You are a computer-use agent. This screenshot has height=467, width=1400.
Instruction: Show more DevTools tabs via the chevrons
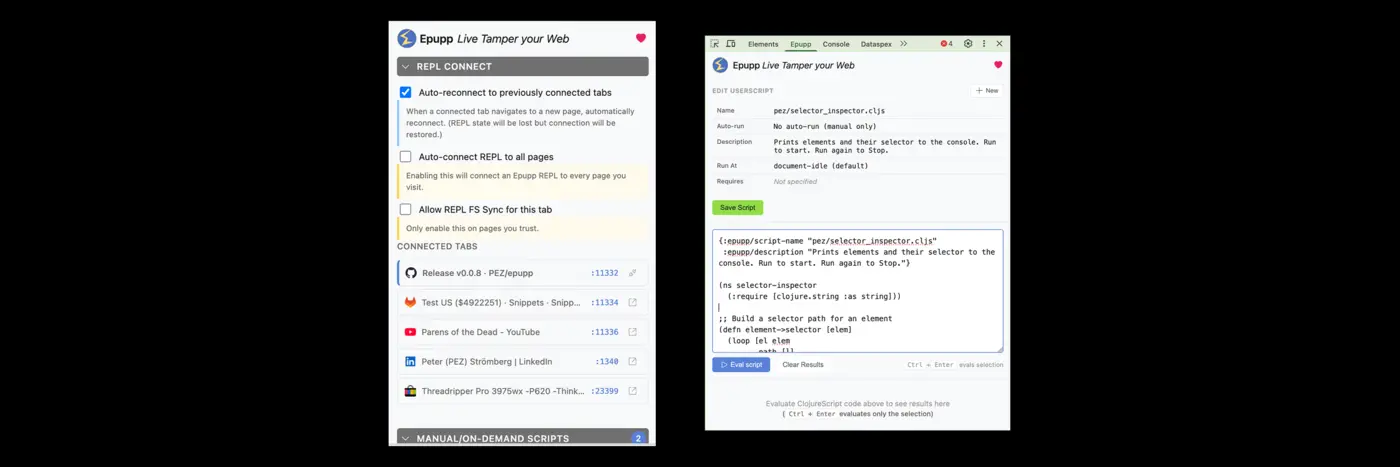pyautogui.click(x=903, y=44)
